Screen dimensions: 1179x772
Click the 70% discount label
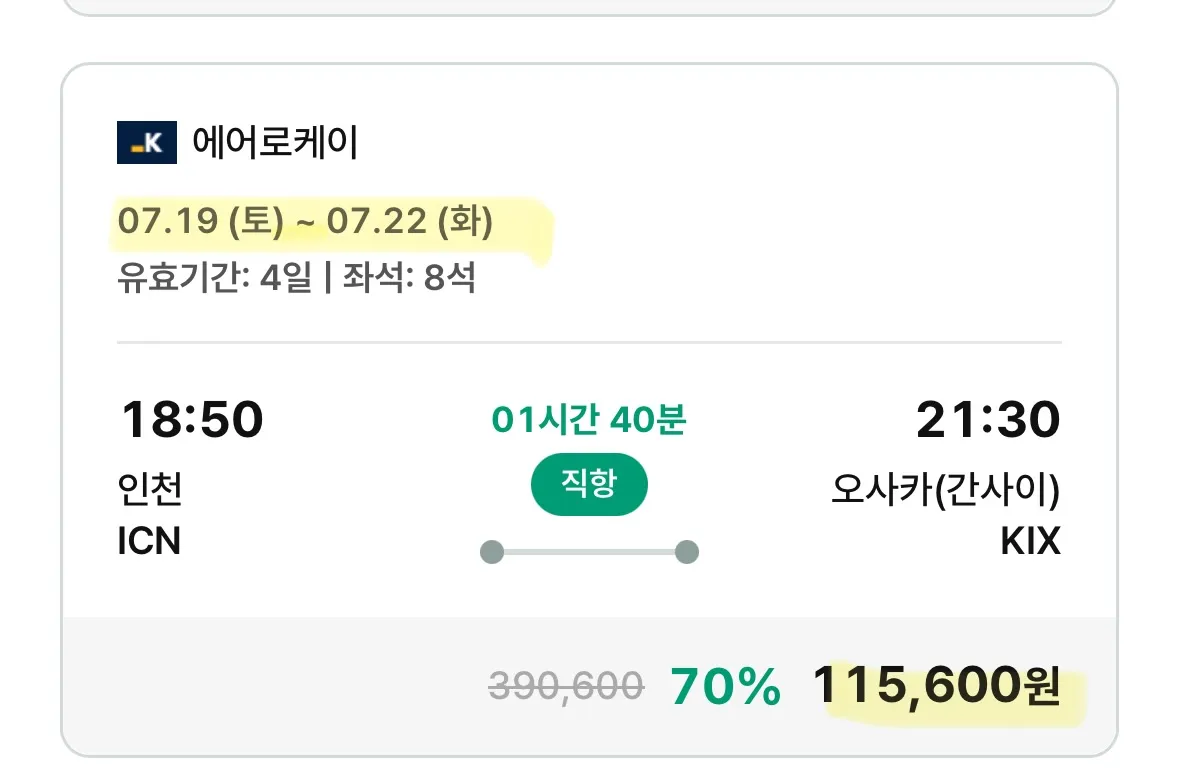(x=726, y=686)
